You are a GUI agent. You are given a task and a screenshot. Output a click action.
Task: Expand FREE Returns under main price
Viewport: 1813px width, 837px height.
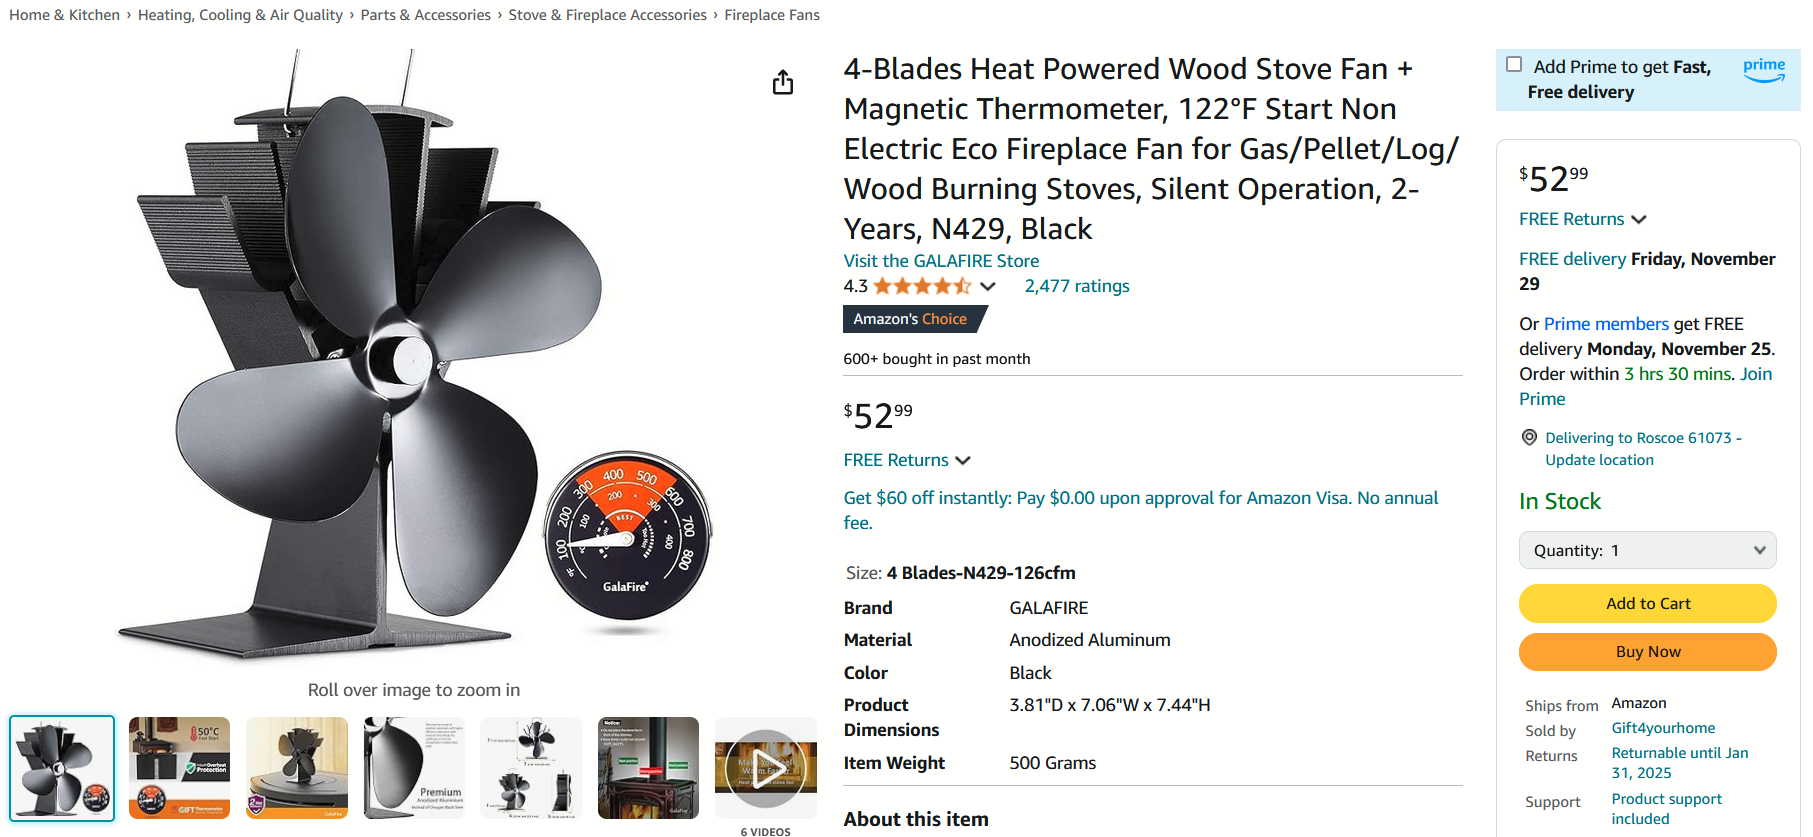[907, 460]
